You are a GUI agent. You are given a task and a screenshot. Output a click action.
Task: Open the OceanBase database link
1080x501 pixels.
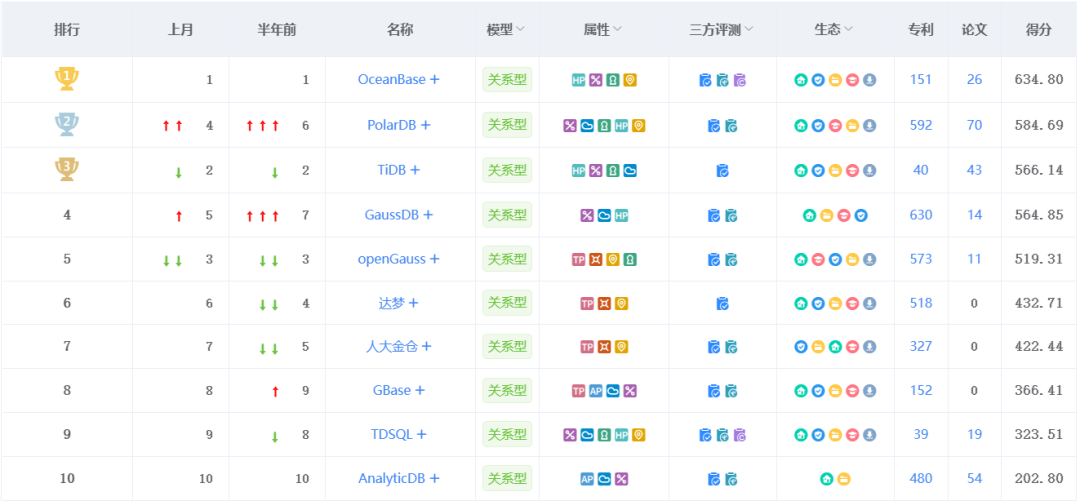[392, 79]
